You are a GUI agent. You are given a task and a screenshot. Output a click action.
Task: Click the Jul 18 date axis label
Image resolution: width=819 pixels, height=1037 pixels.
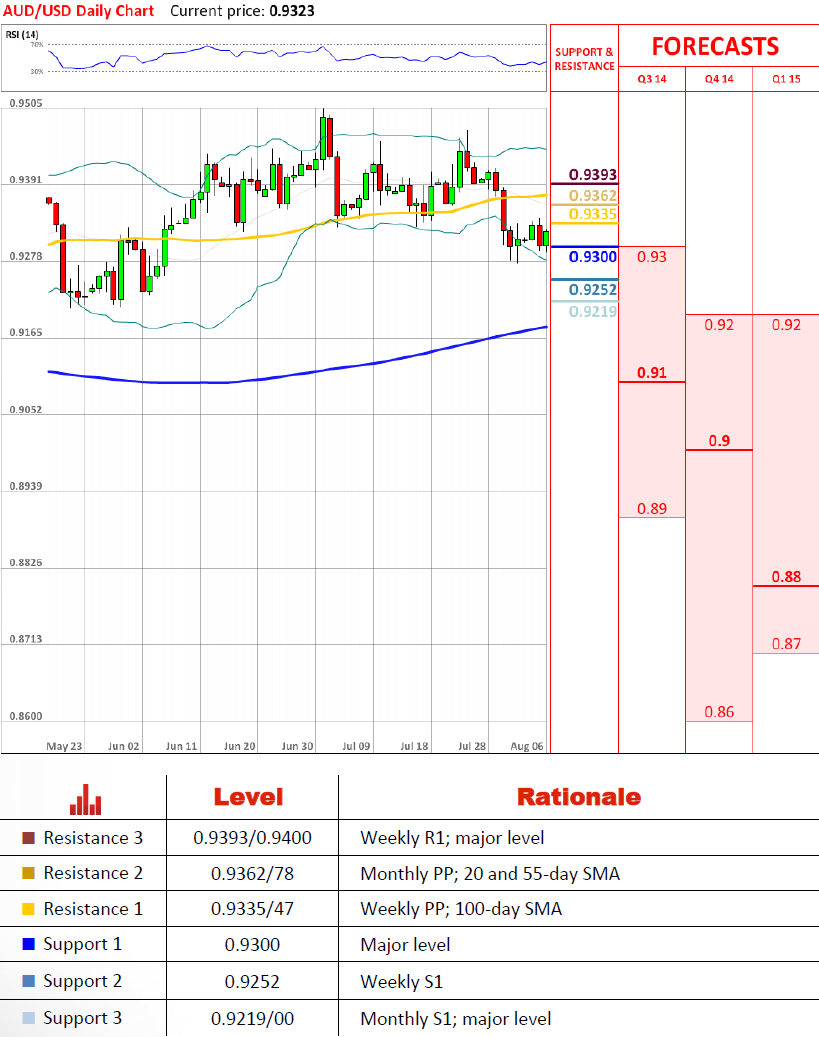(414, 746)
